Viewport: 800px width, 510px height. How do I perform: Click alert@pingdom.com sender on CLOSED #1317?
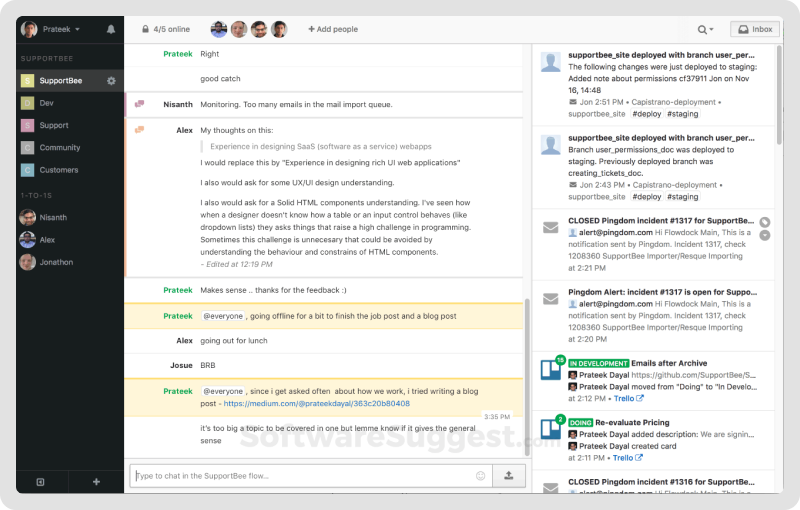(615, 233)
